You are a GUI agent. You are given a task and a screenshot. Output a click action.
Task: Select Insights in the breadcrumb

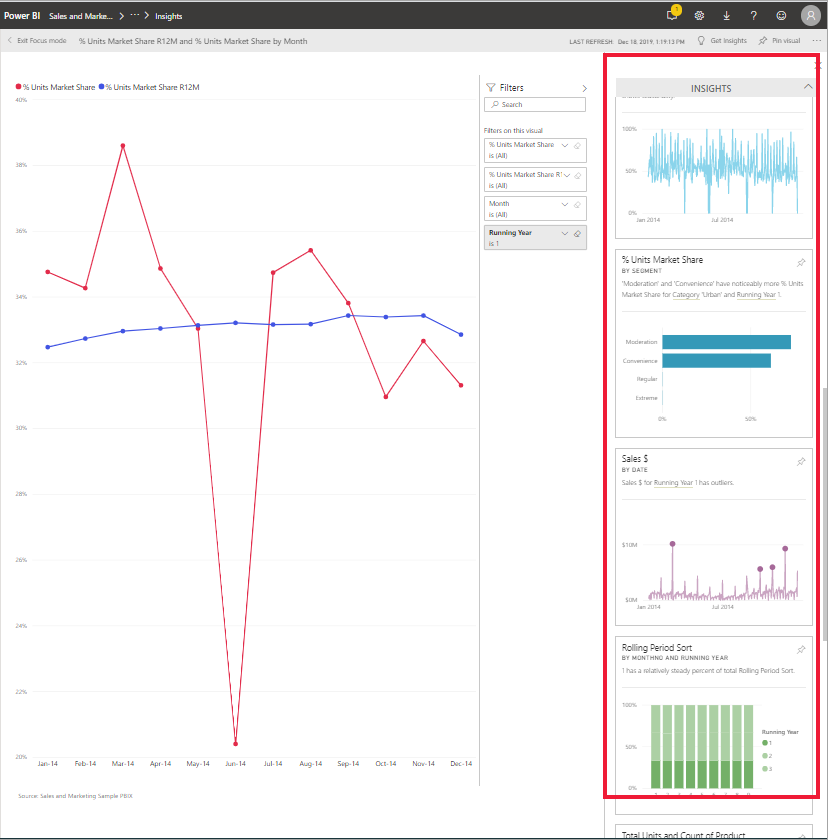tap(167, 15)
